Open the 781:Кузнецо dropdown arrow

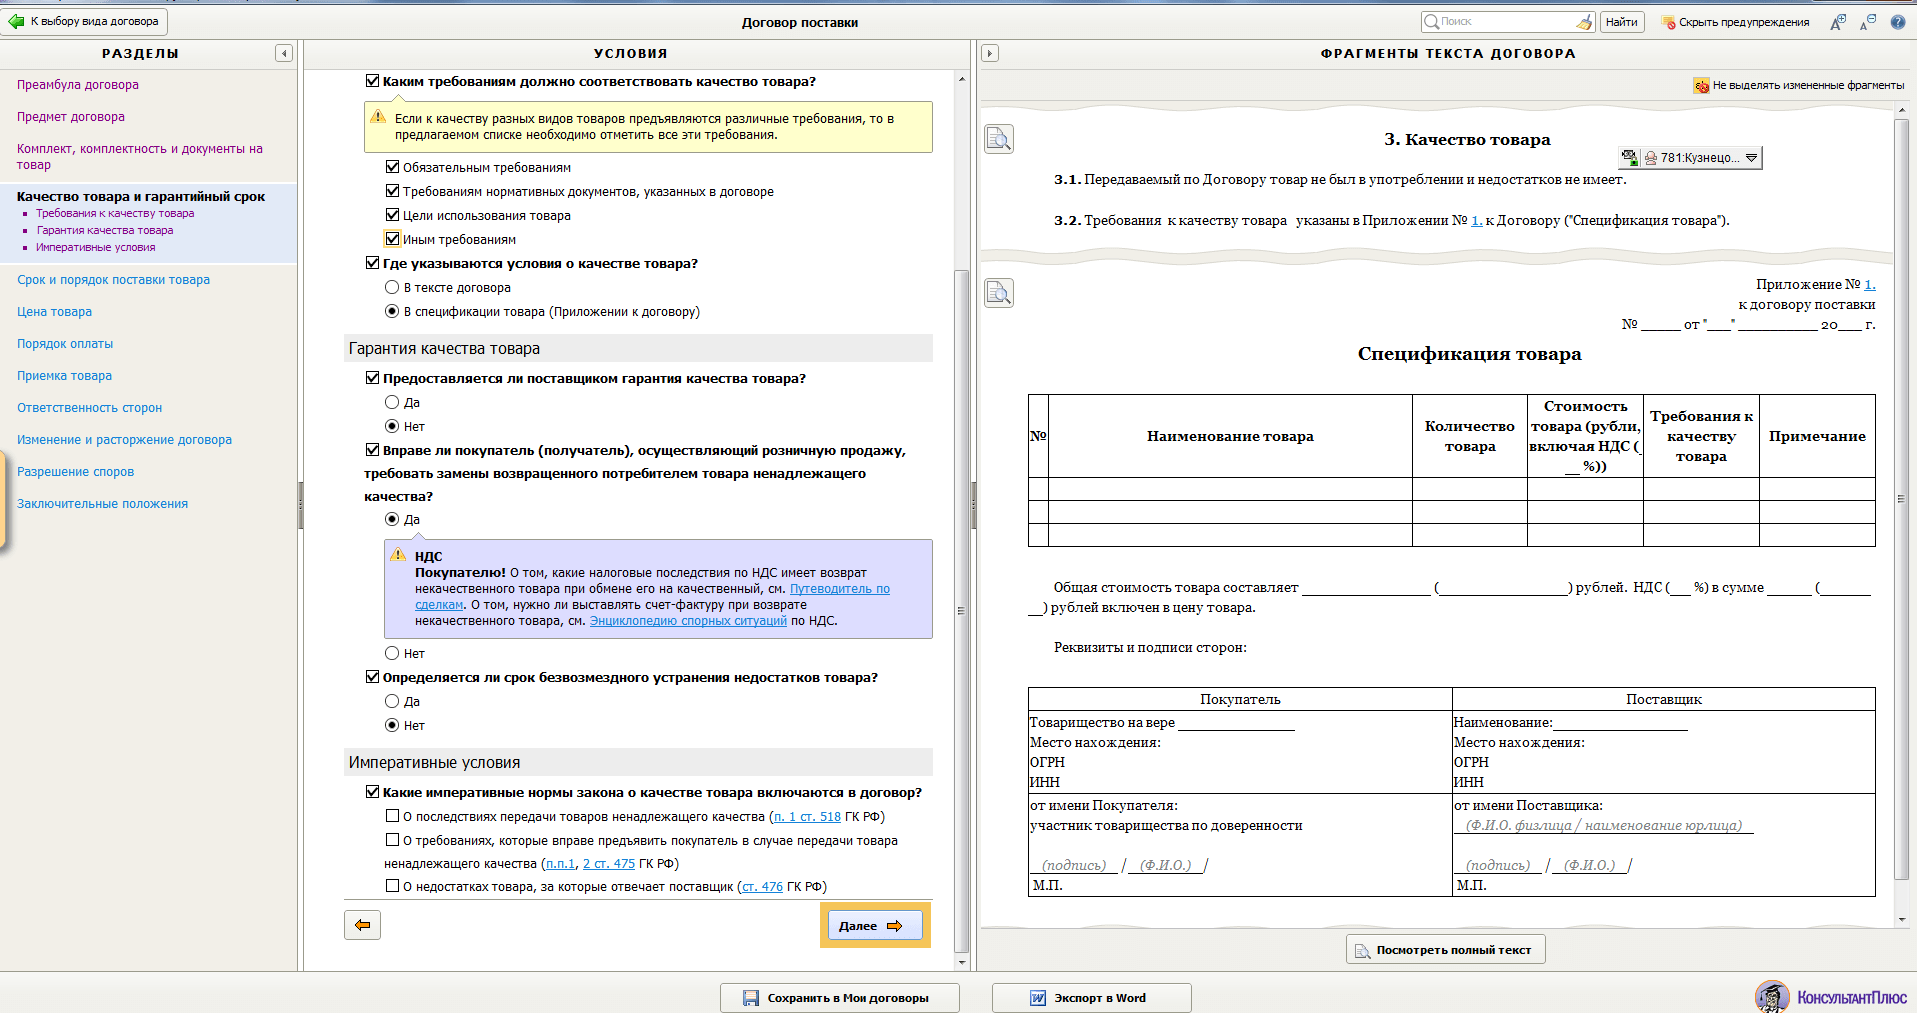pyautogui.click(x=1751, y=158)
